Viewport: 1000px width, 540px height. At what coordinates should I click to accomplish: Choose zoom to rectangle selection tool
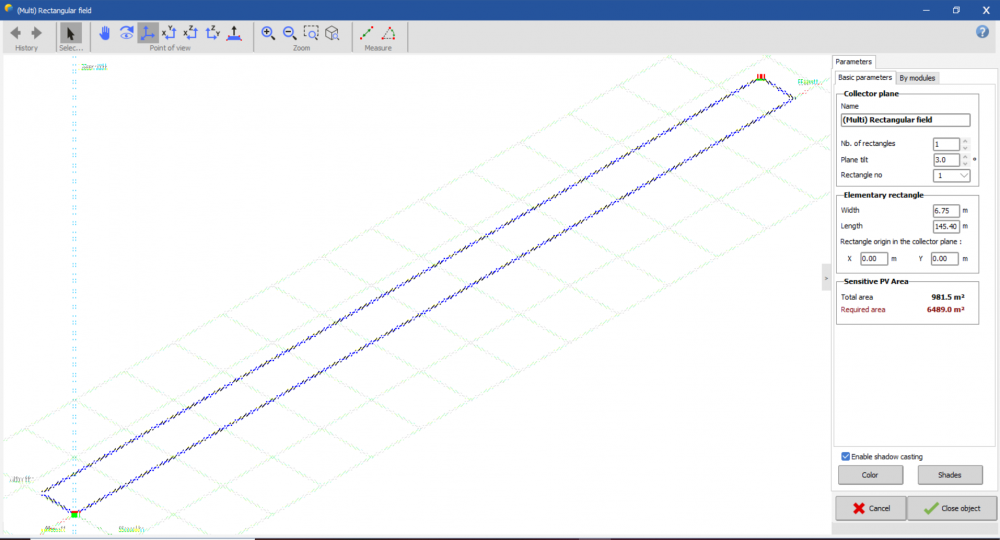pyautogui.click(x=311, y=33)
